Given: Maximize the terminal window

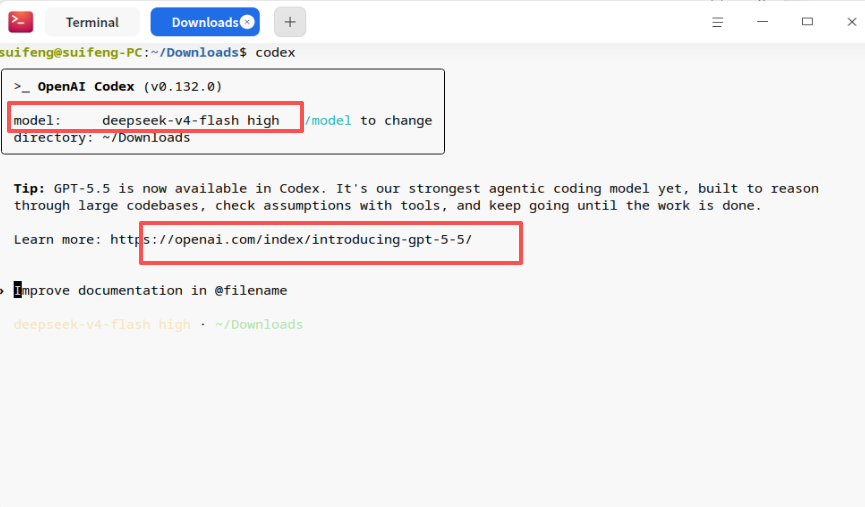Looking at the screenshot, I should point(807,22).
